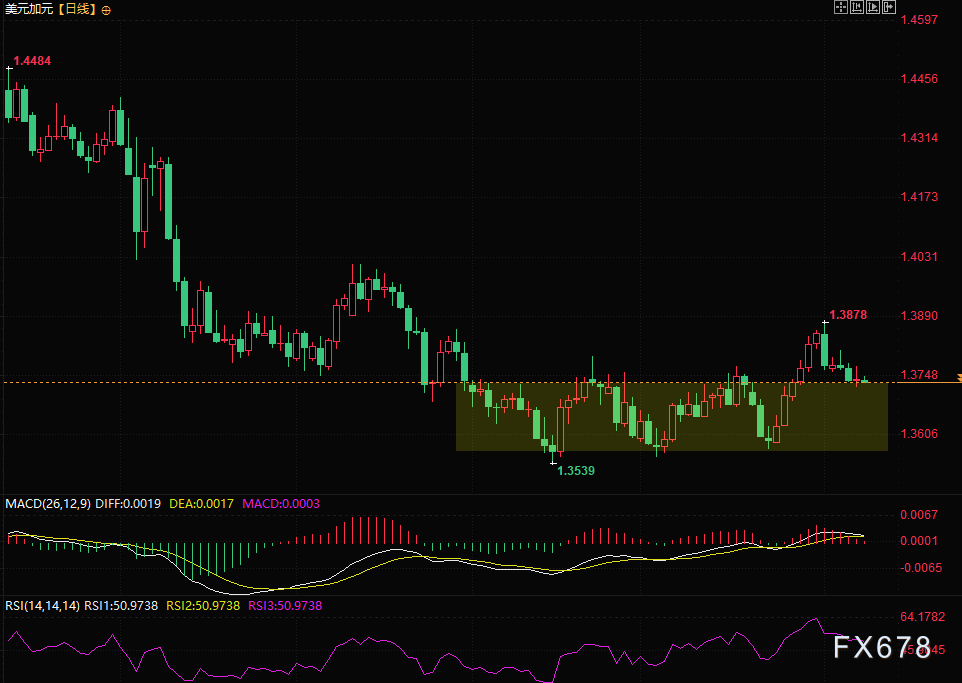Click the circled plus icon beside 日线

click(107, 9)
